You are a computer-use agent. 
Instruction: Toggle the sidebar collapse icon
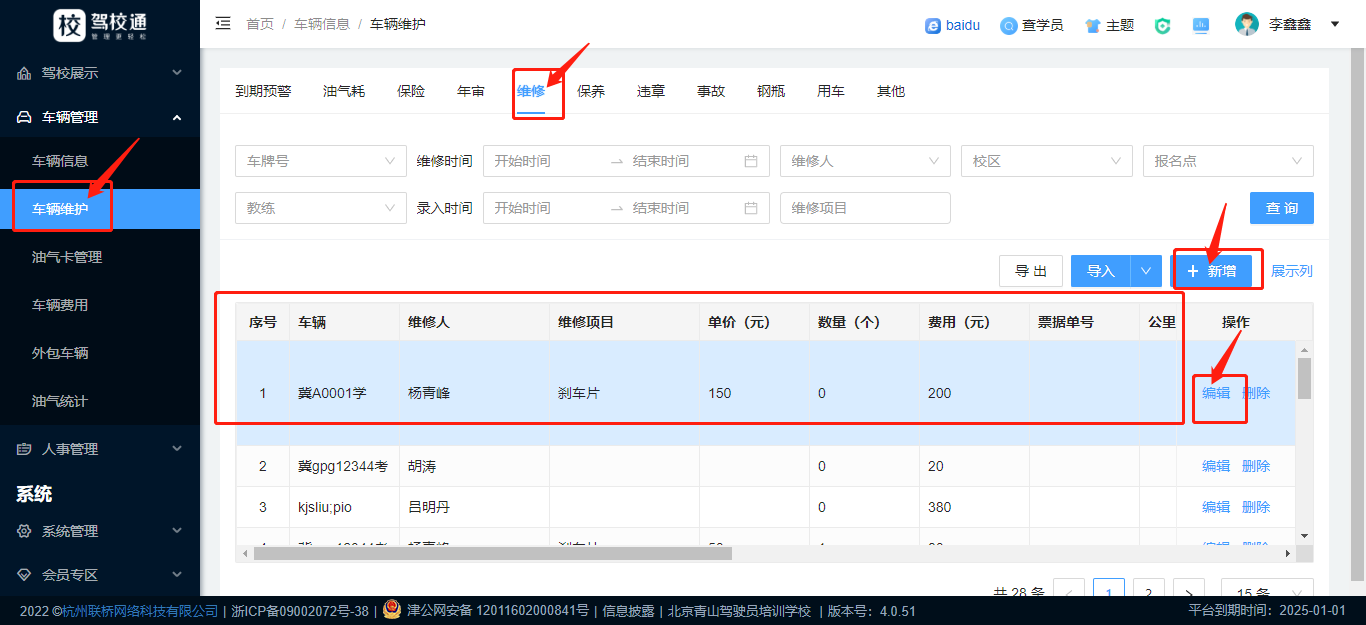(223, 23)
